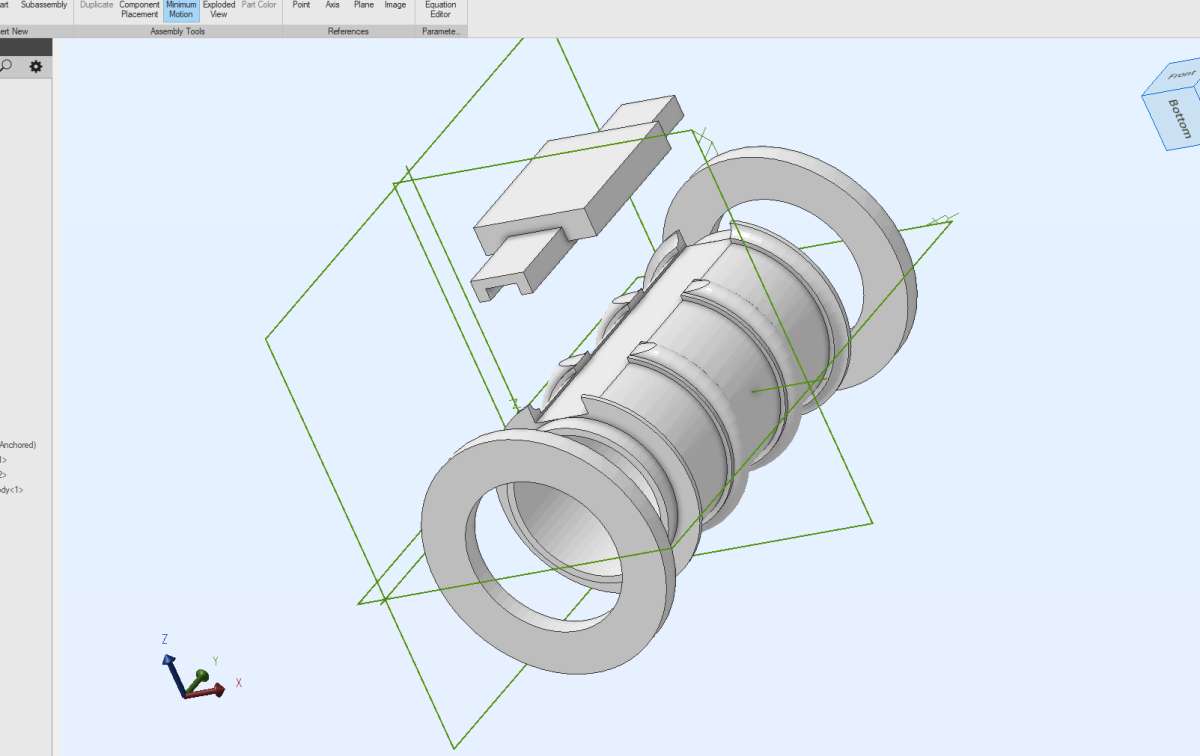Open the Equation Editor
Viewport: 1200px width, 756px height.
pyautogui.click(x=440, y=10)
